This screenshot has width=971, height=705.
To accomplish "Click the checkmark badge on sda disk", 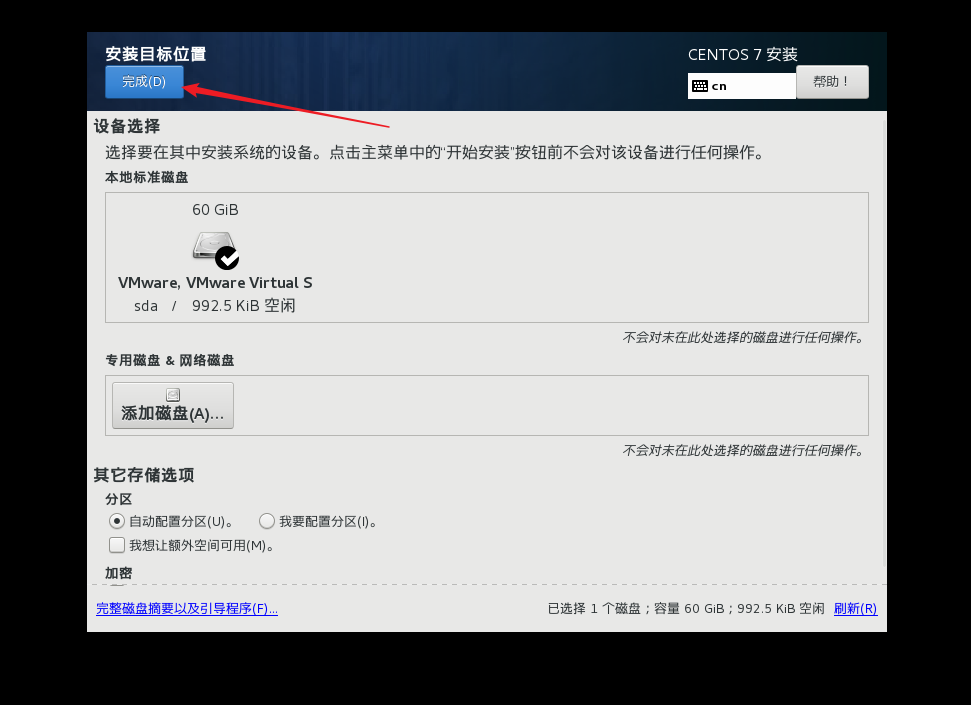I will click(227, 258).
